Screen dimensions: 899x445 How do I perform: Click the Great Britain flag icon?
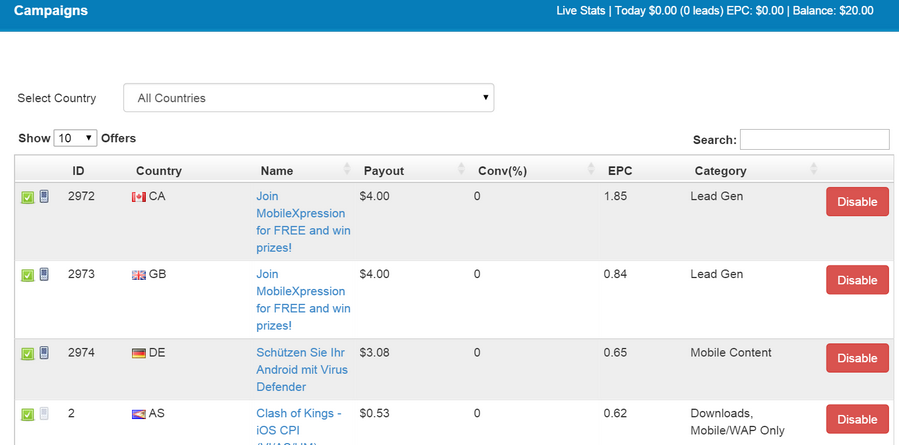tap(139, 275)
